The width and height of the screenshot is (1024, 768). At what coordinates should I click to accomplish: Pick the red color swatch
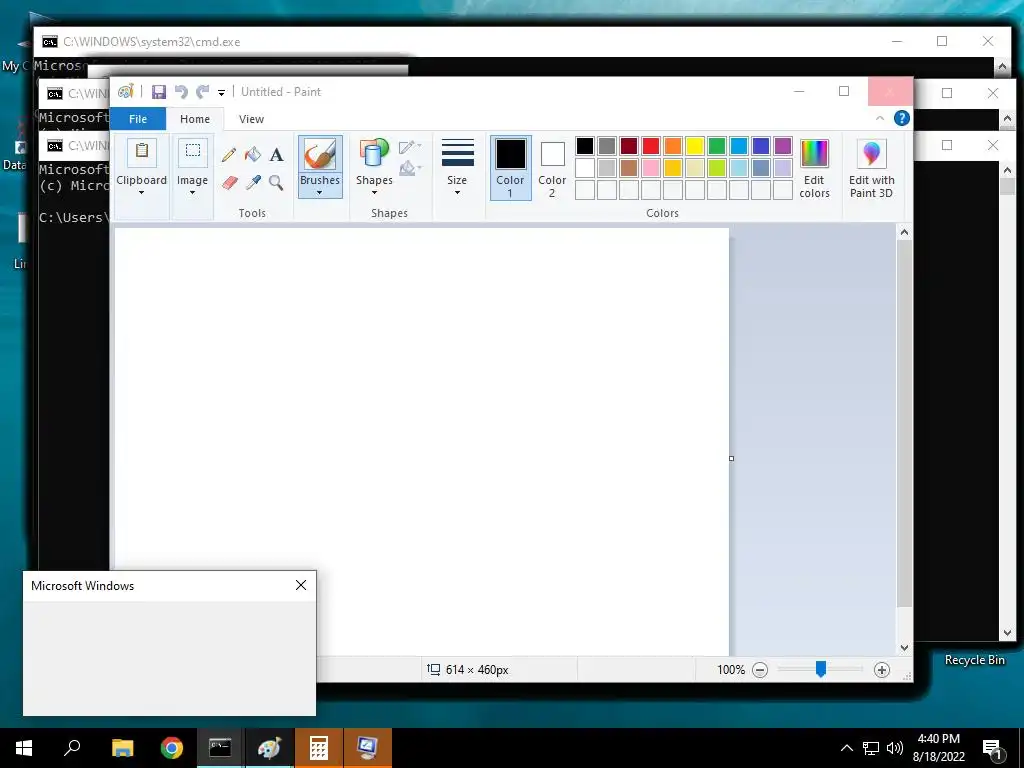click(x=650, y=146)
